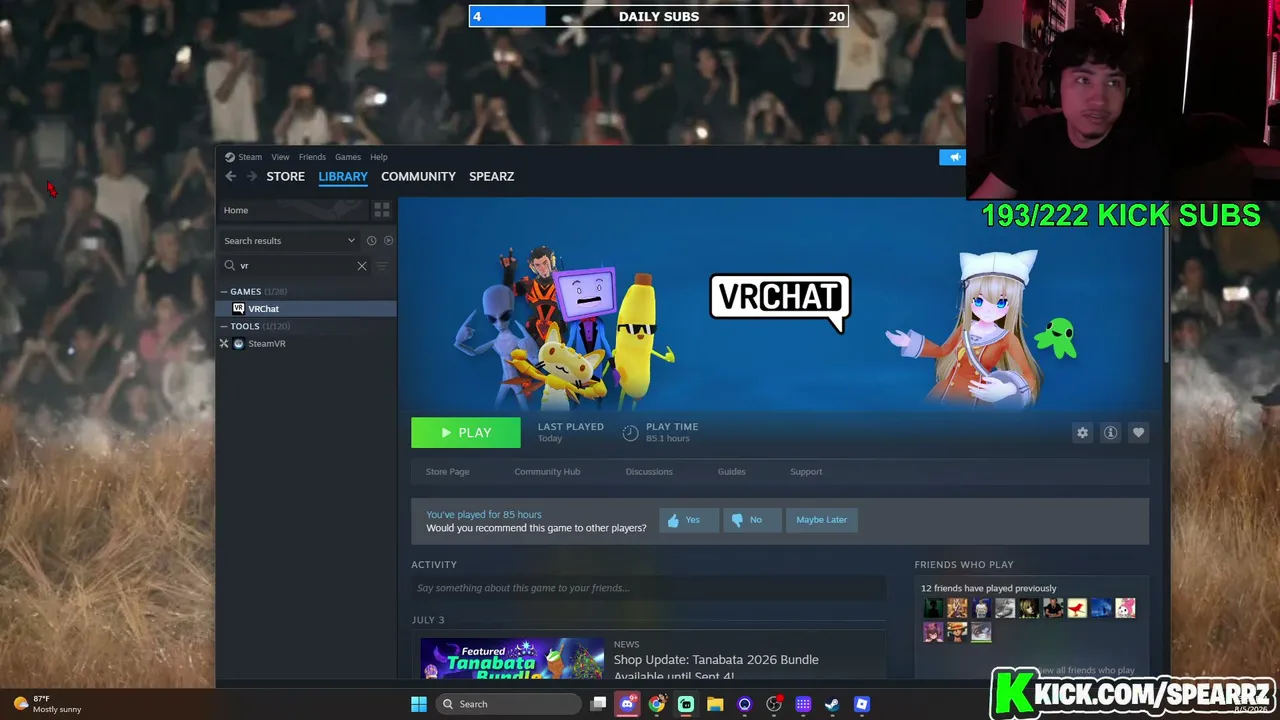Click the No thumbs-down button
This screenshot has height=720, width=1280.
coord(751,520)
